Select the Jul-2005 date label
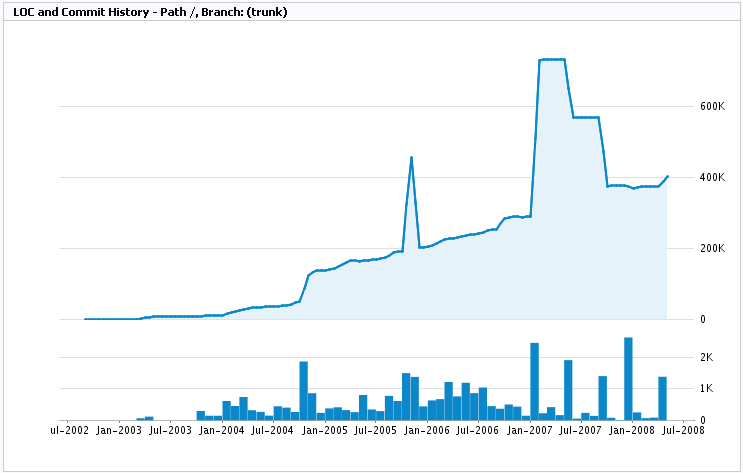 tap(373, 430)
